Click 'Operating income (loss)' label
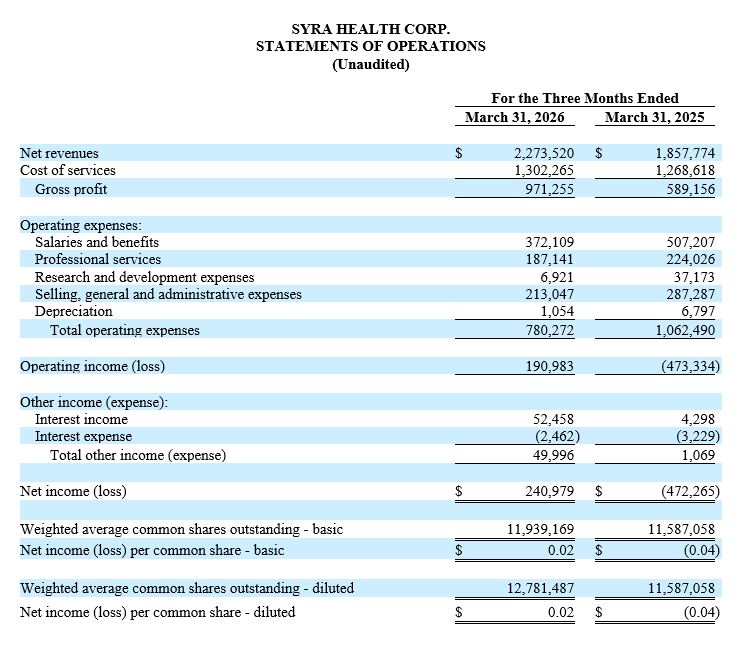 tap(93, 366)
